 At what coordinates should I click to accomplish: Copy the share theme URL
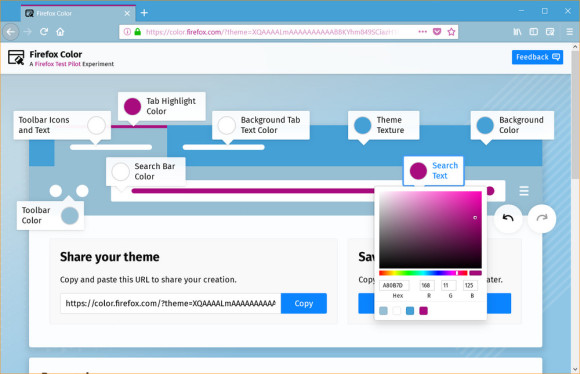point(304,303)
